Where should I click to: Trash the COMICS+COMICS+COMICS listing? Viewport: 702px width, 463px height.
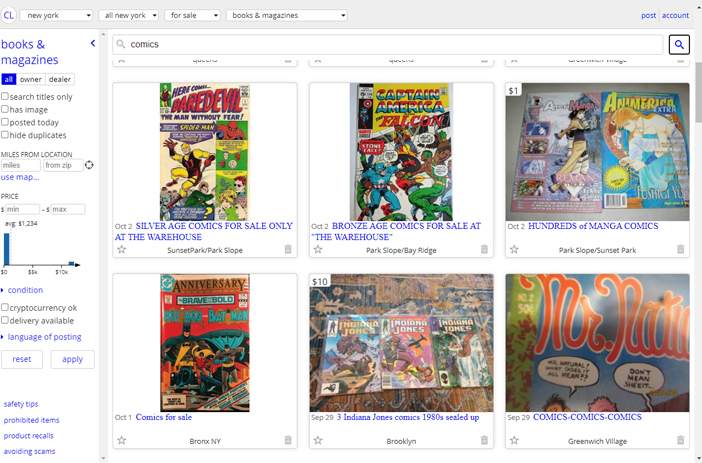[x=681, y=440]
